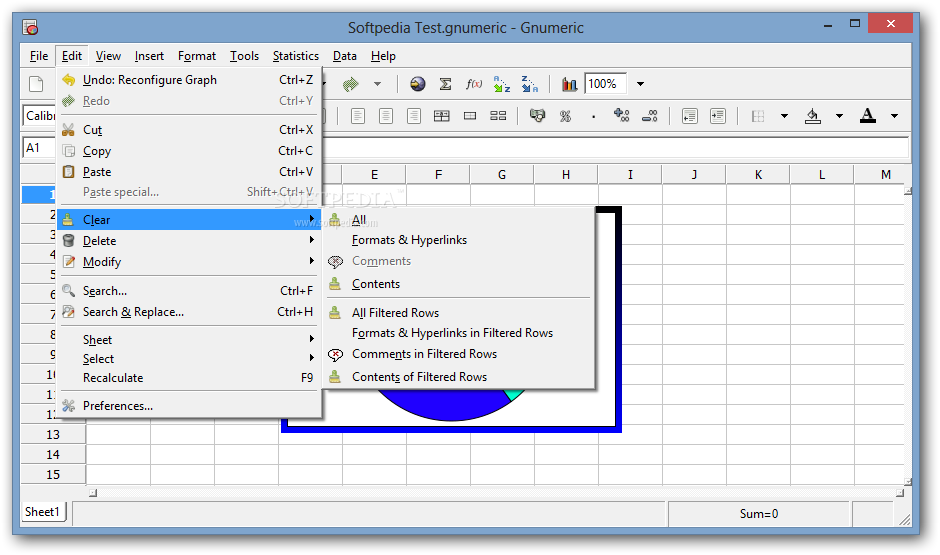This screenshot has height=555, width=940.
Task: Choose Clear Formats & Hyperlinks
Action: click(x=459, y=240)
